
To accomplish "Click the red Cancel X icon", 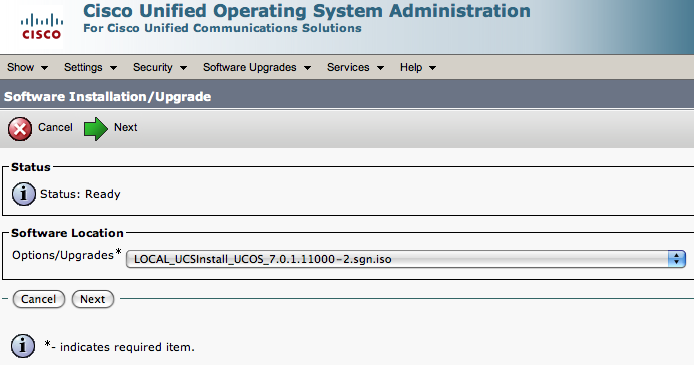I will pyautogui.click(x=19, y=129).
